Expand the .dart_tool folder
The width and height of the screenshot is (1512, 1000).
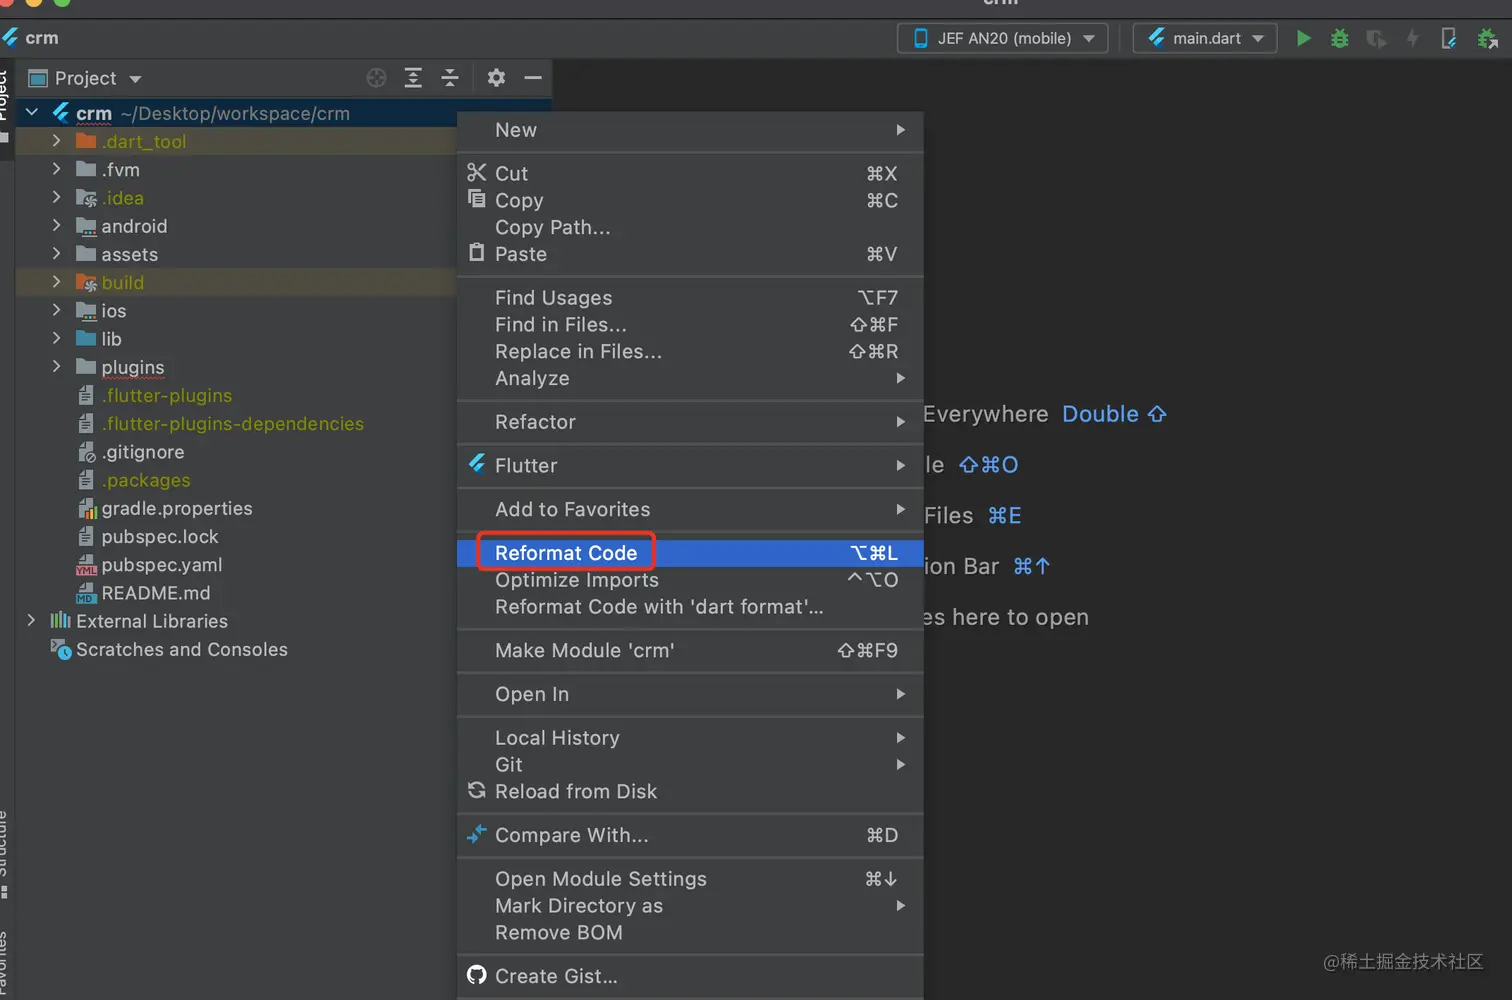click(x=57, y=141)
